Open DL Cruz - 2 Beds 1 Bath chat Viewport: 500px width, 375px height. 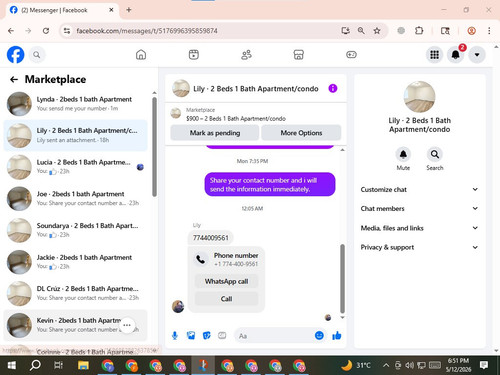coord(75,293)
